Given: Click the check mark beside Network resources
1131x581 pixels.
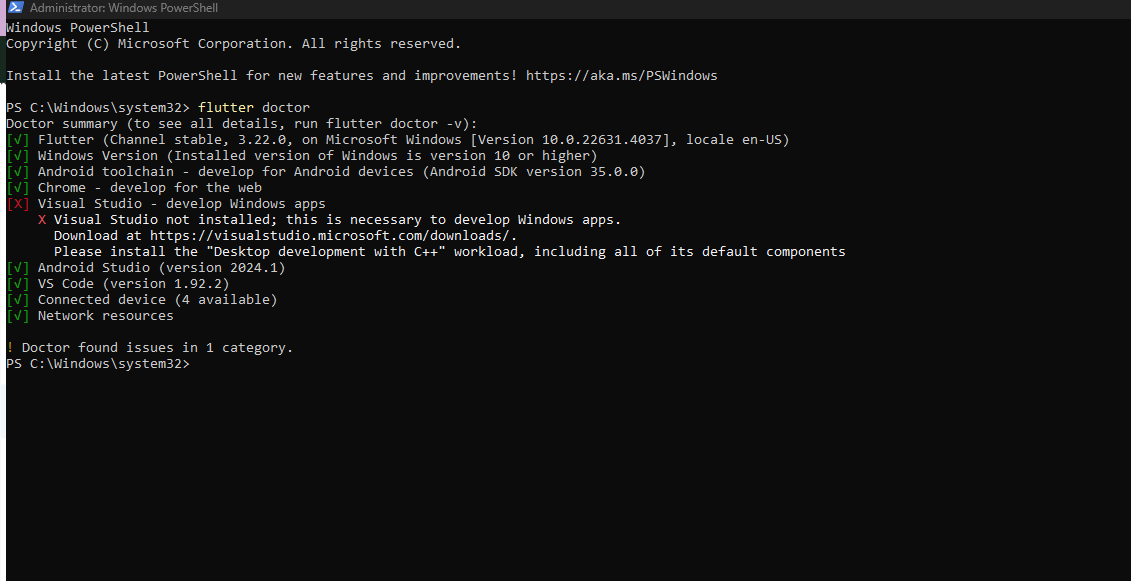Looking at the screenshot, I should pos(18,316).
